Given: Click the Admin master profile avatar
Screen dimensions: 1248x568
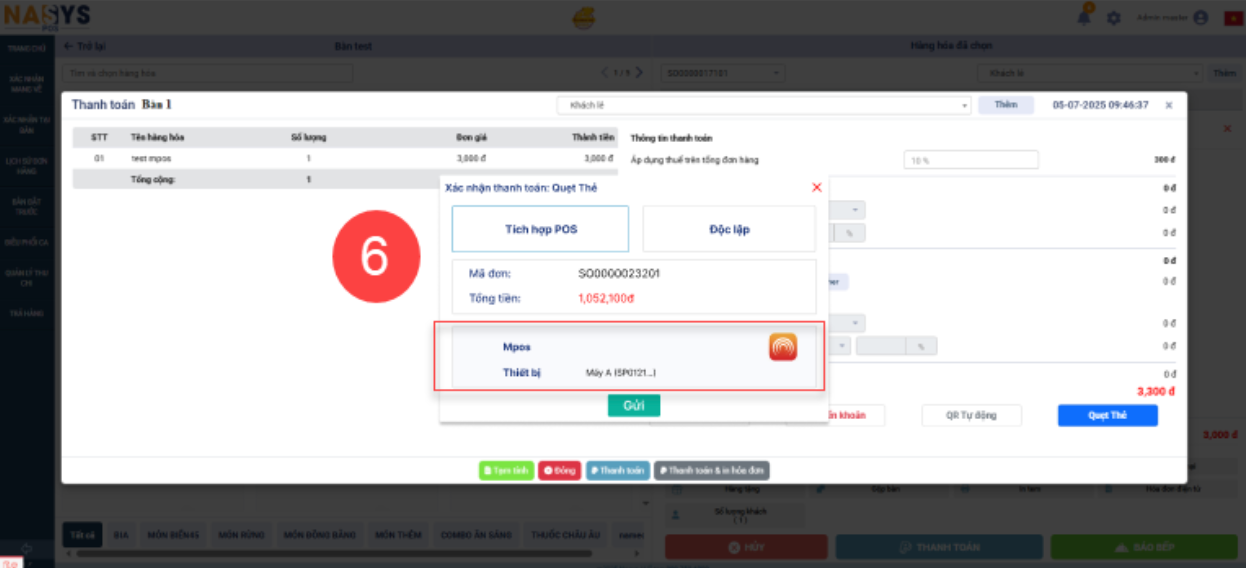Looking at the screenshot, I should click(x=1200, y=18).
